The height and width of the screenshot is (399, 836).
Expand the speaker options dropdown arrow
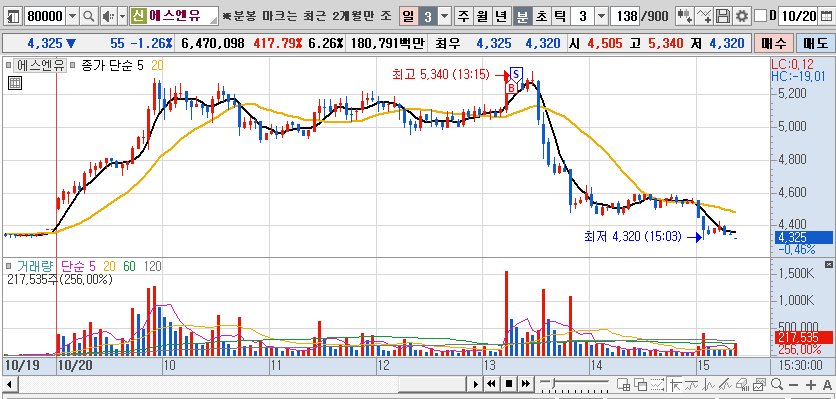click(122, 17)
